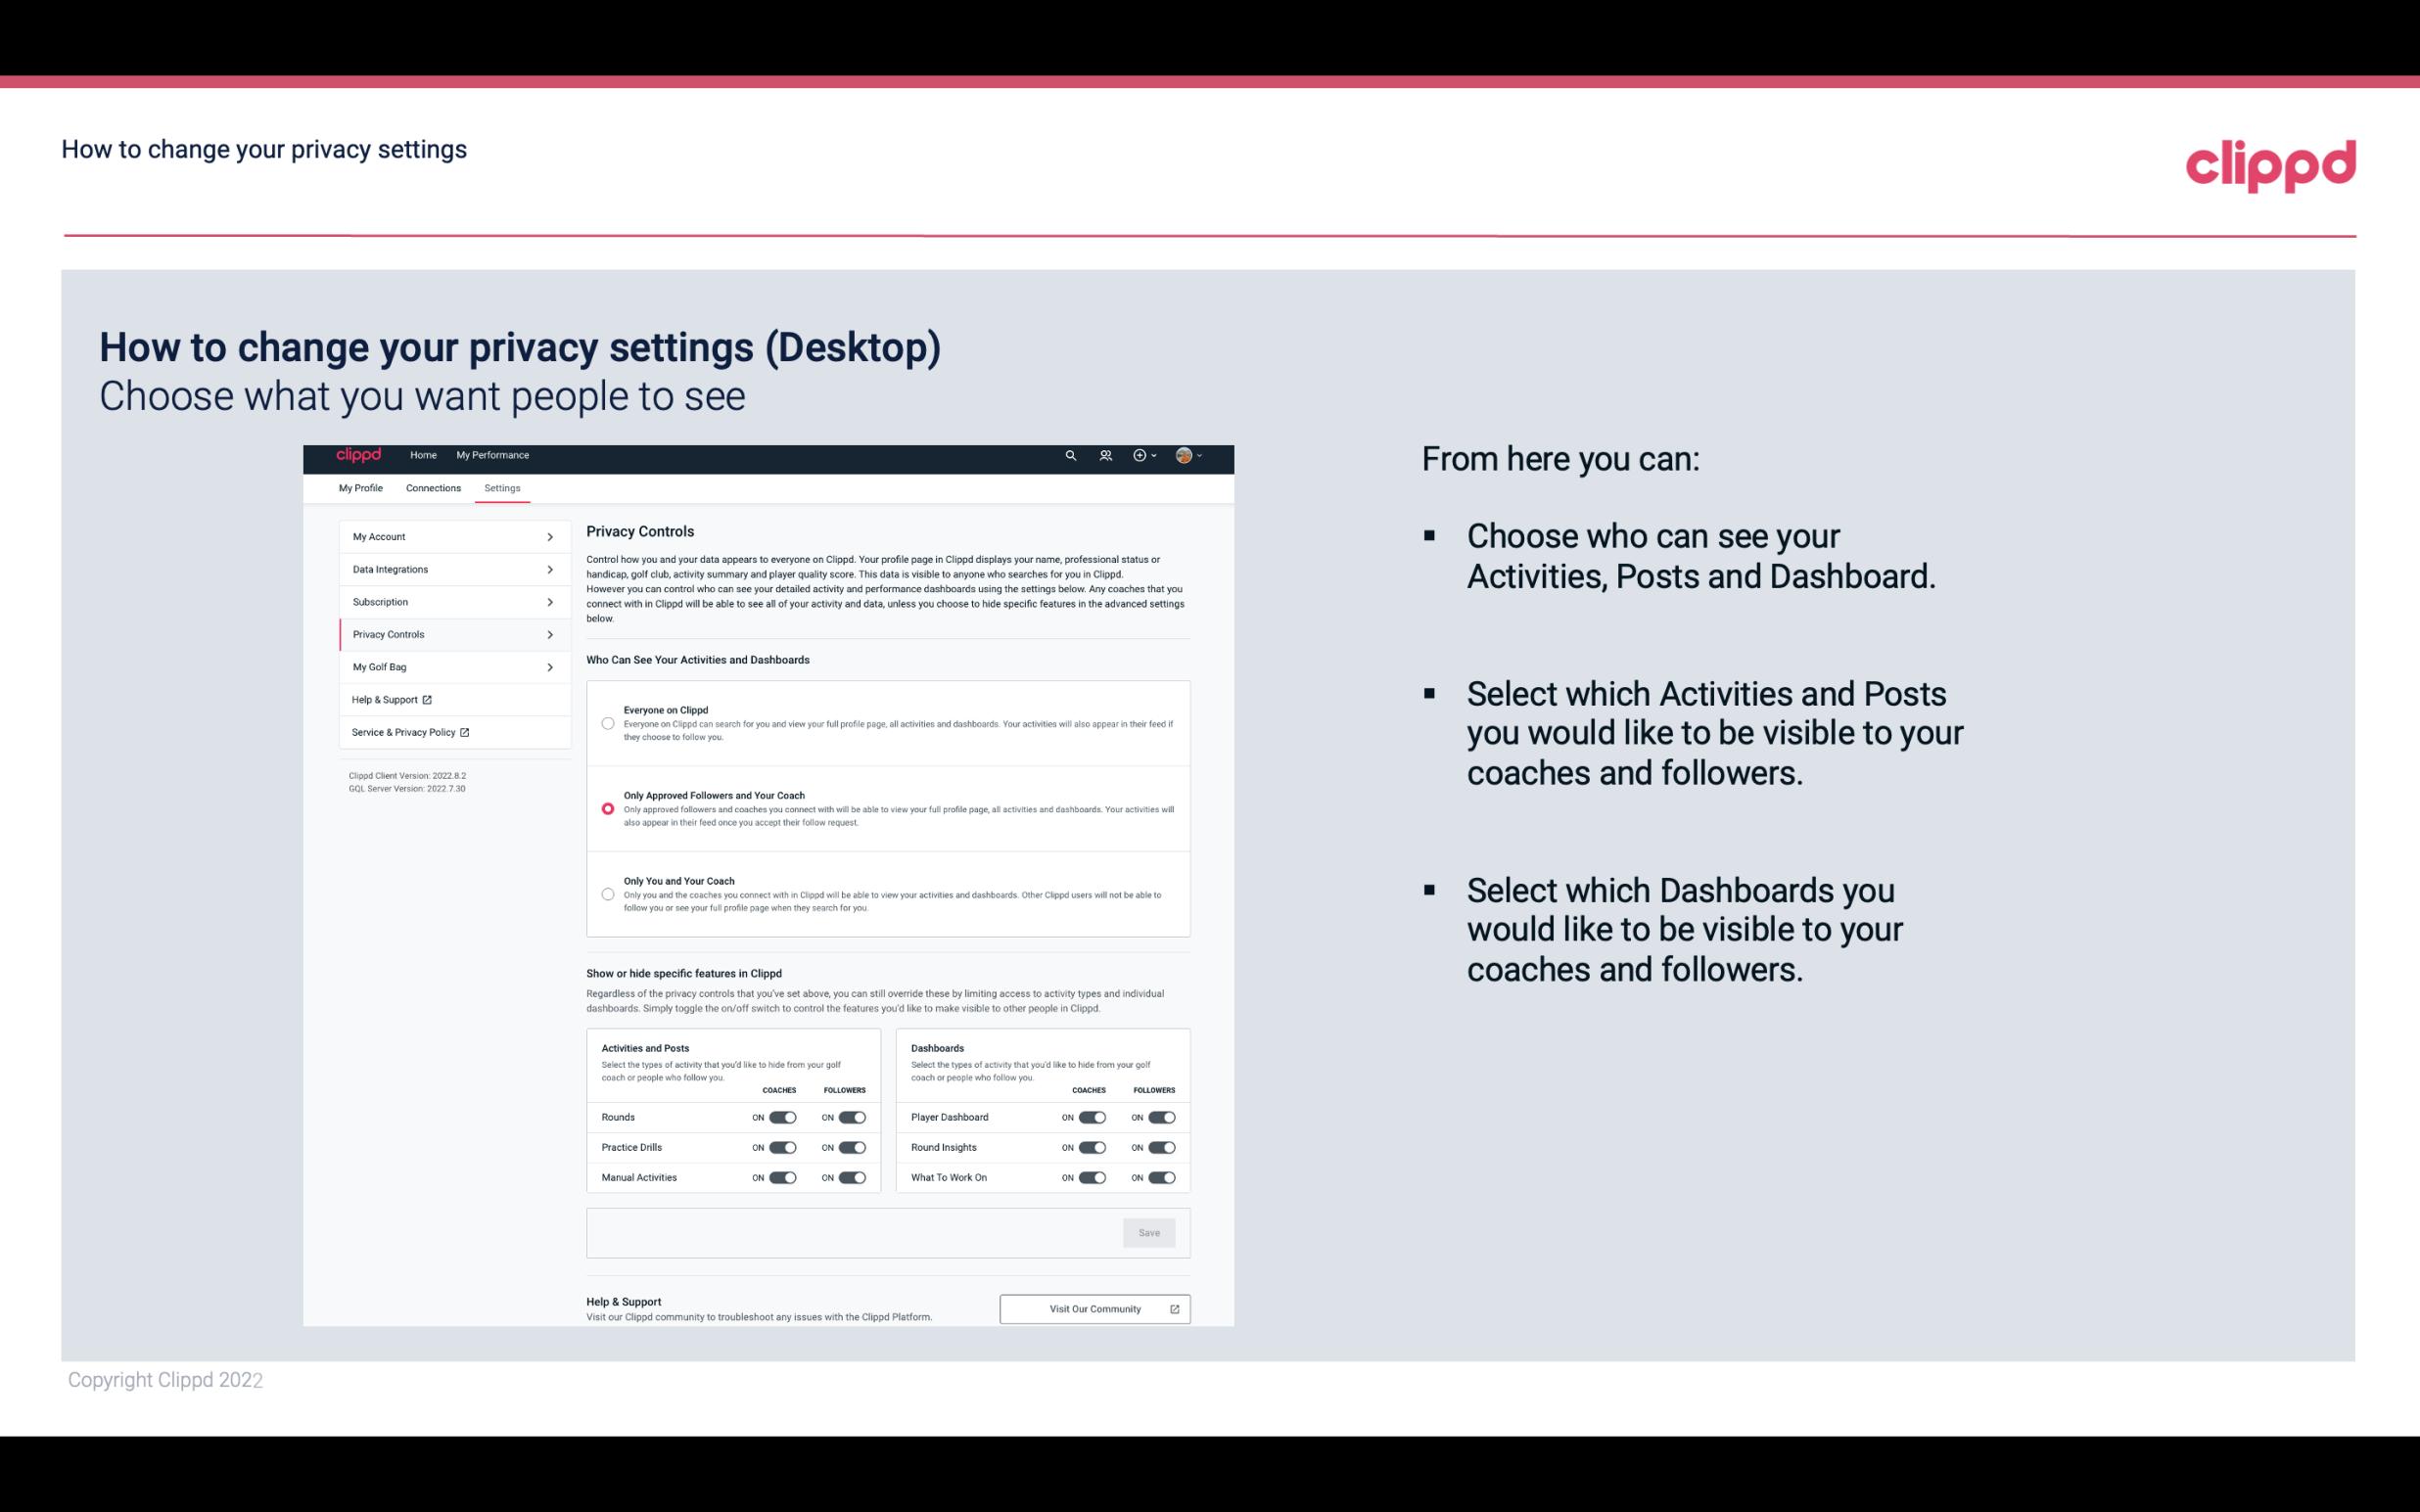Click the Service & Privacy Policy external link icon
This screenshot has width=2420, height=1512.
pyautogui.click(x=465, y=730)
